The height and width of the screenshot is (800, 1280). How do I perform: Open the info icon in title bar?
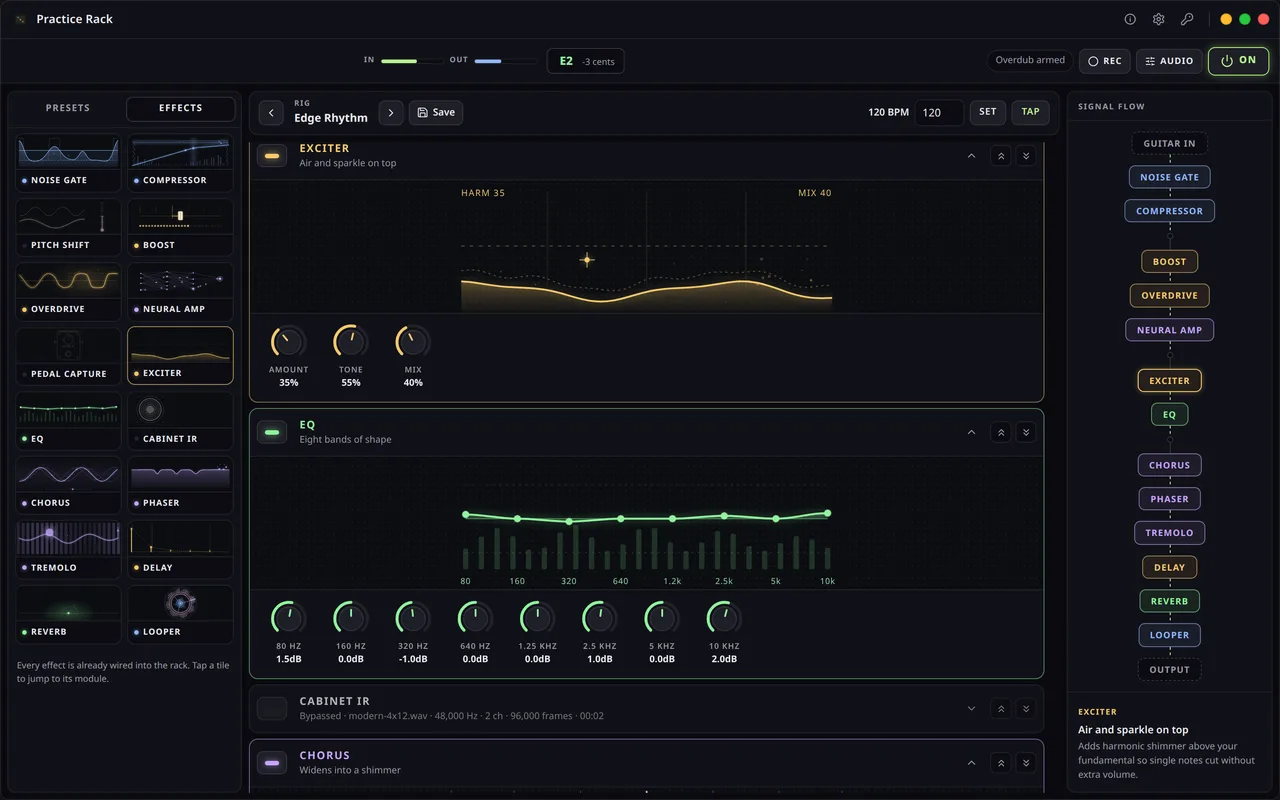1130,19
